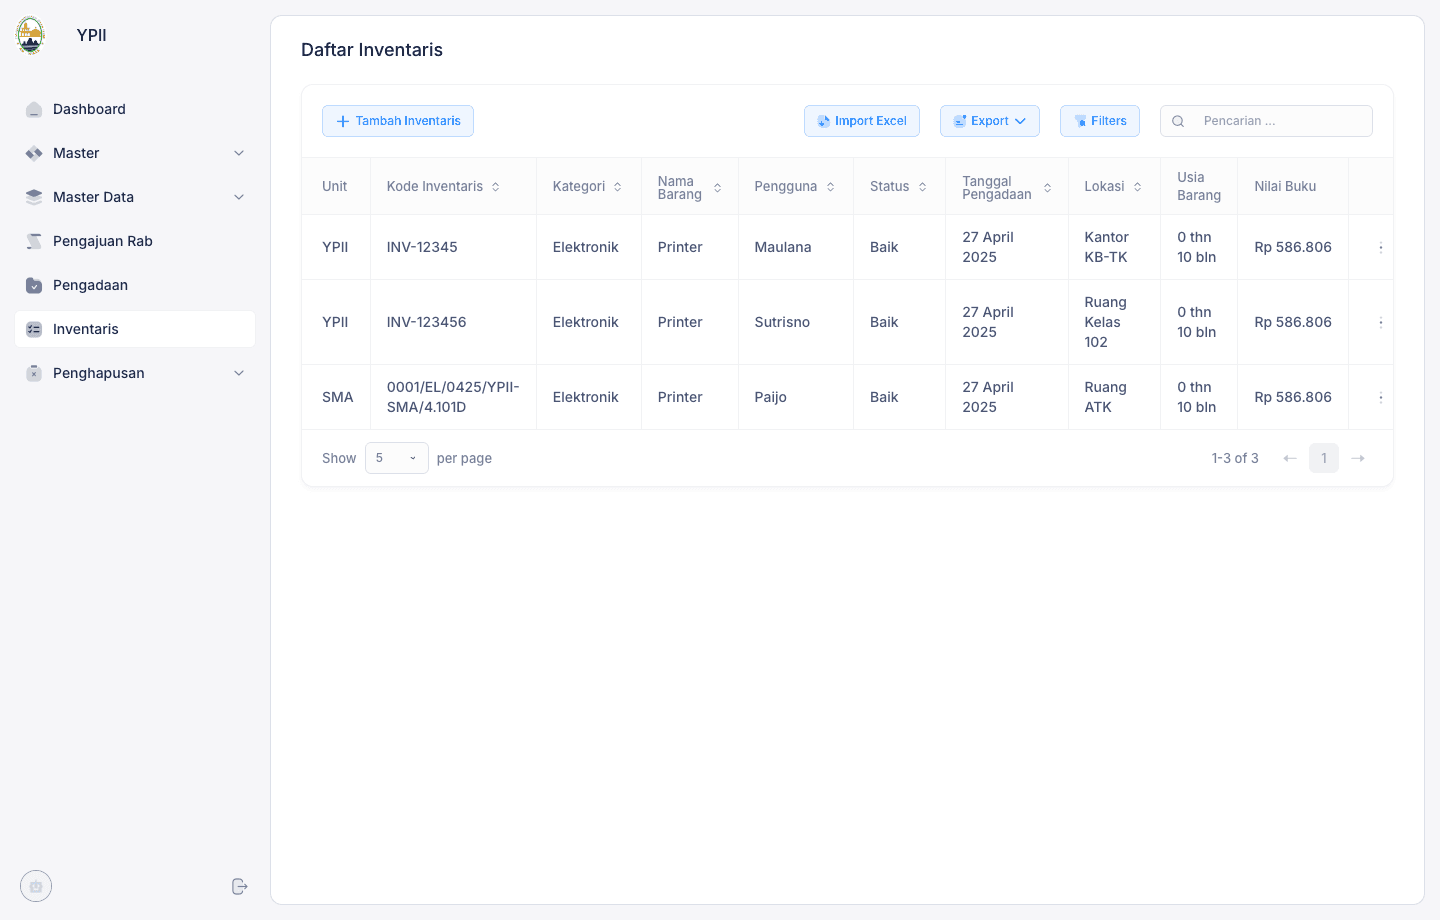
Task: Click the Usia Barang column header
Action: [x=1199, y=187]
